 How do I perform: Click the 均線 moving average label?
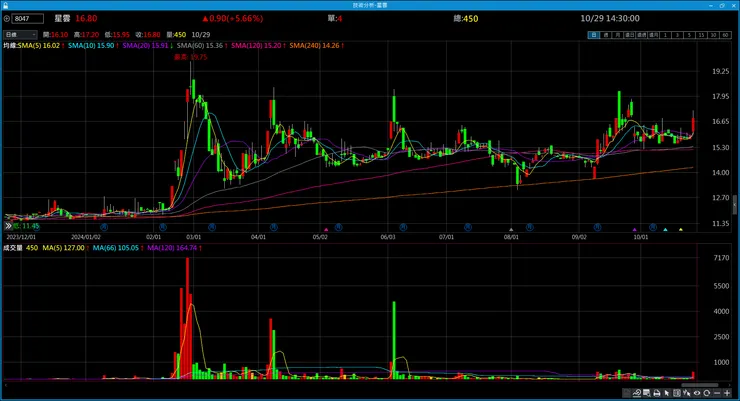pyautogui.click(x=10, y=46)
